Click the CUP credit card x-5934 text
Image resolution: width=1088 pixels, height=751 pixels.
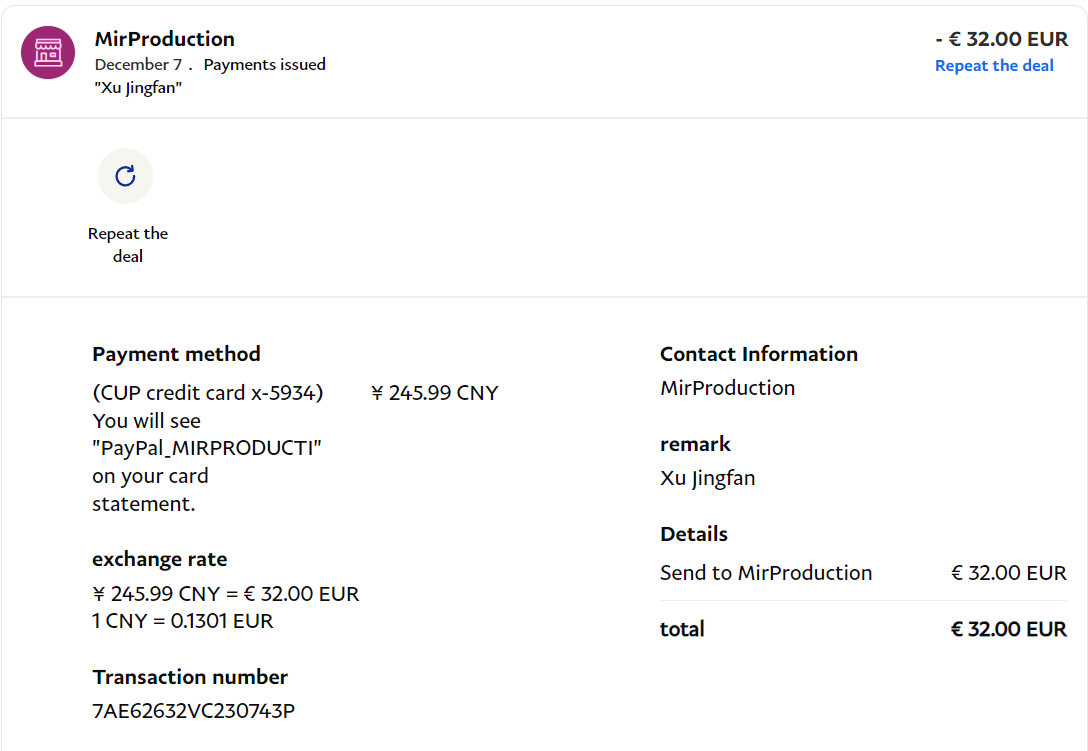pyautogui.click(x=207, y=393)
